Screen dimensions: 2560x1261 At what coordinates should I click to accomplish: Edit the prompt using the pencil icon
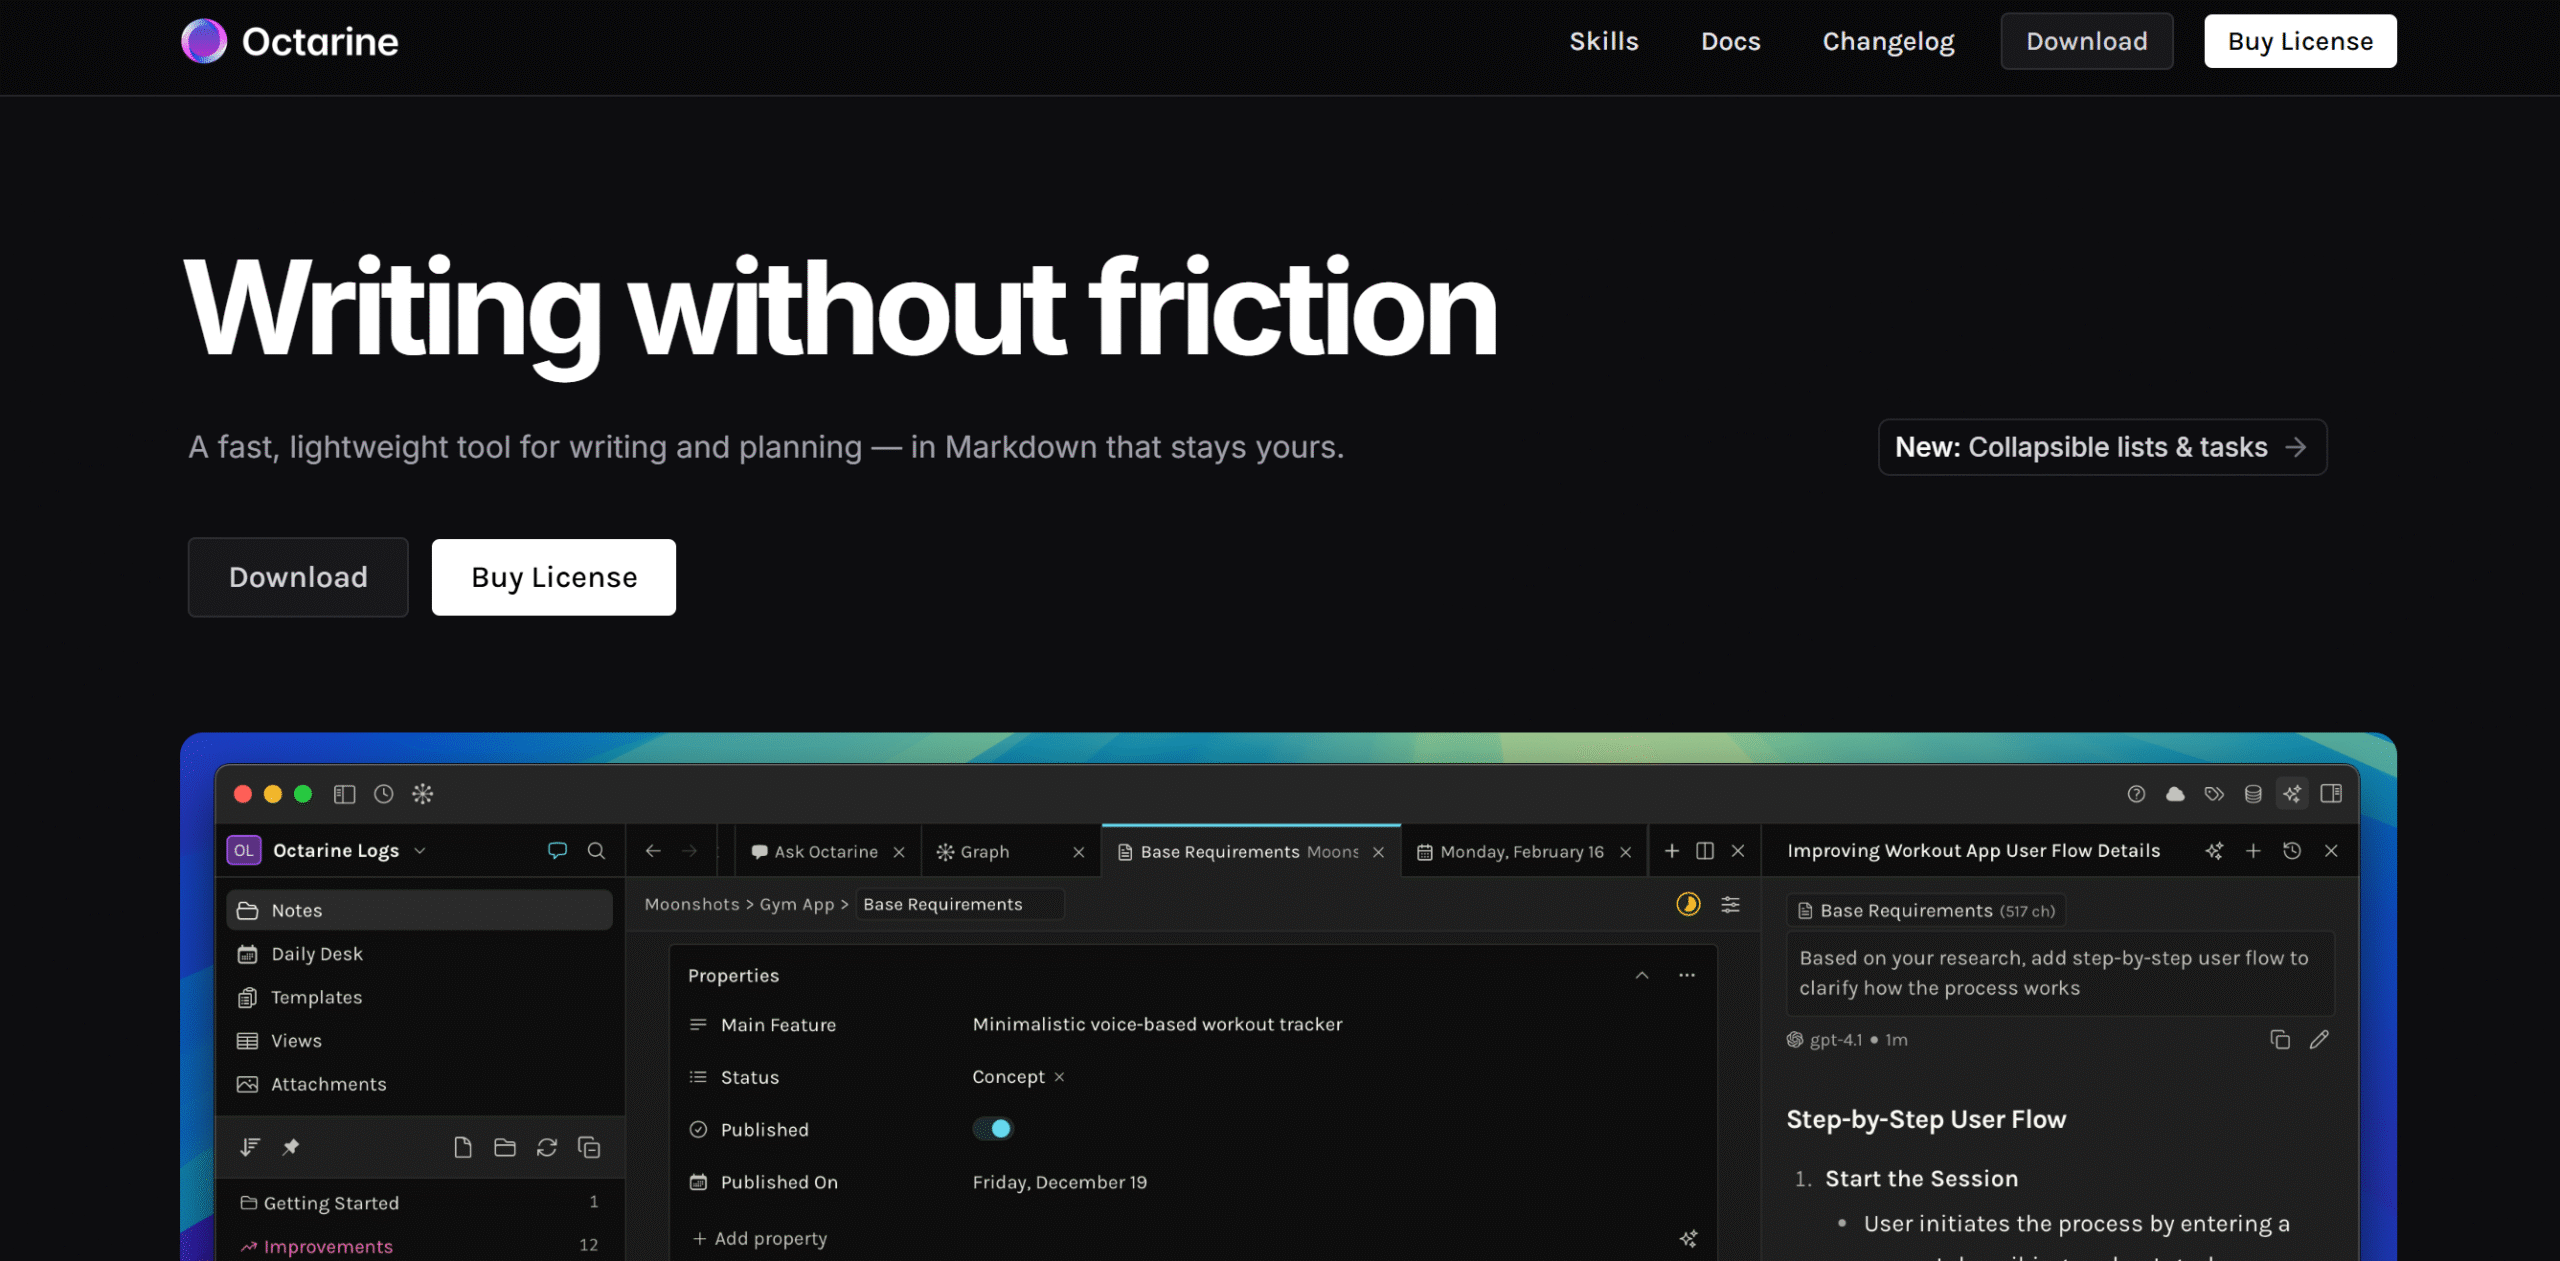pyautogui.click(x=2319, y=1040)
